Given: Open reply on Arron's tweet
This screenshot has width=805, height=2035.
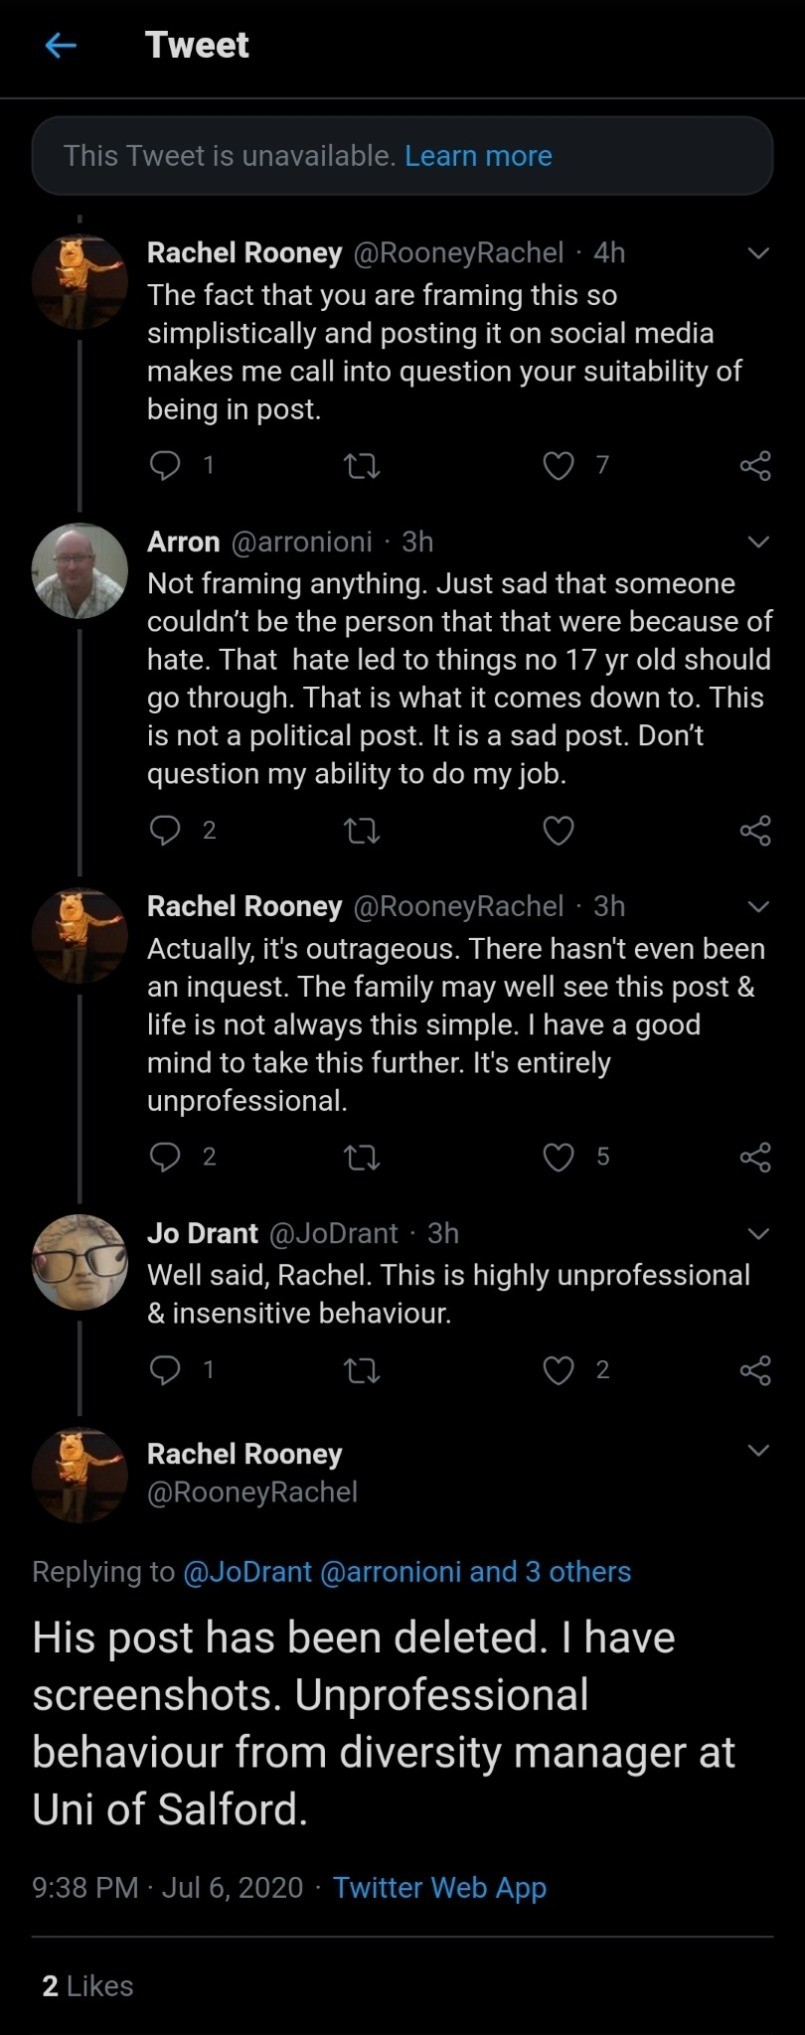Looking at the screenshot, I should [x=164, y=830].
